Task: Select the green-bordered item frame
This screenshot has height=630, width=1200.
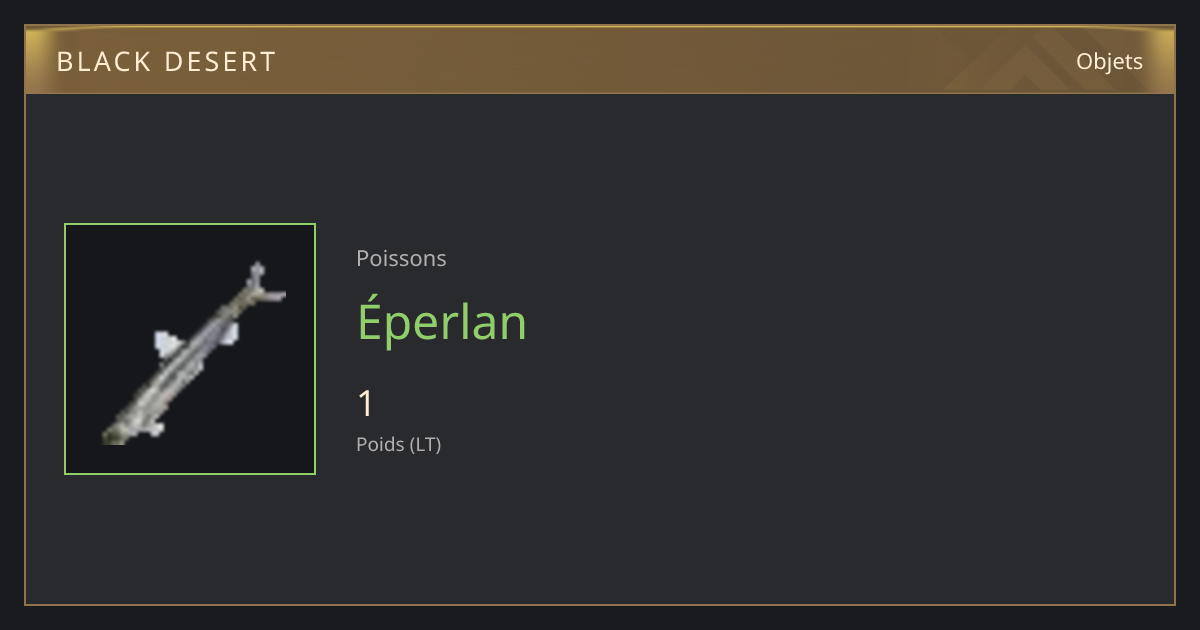Action: pos(190,349)
